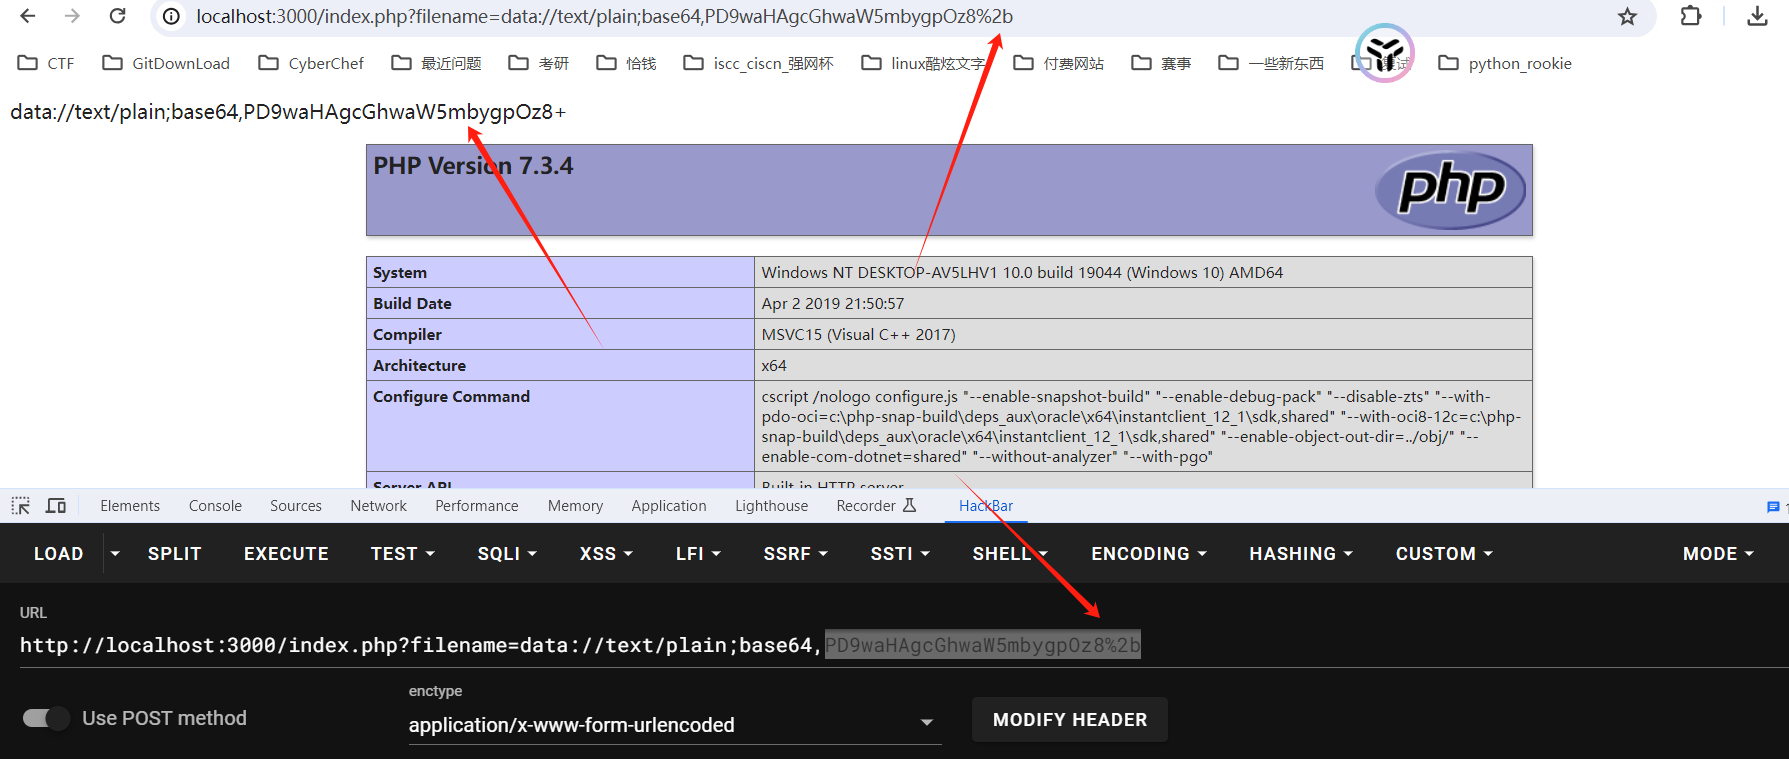Switch to the Recorder tab

point(876,506)
